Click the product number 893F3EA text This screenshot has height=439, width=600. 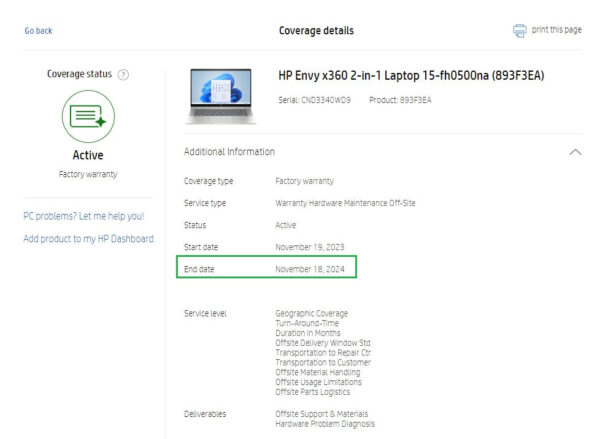(x=400, y=100)
